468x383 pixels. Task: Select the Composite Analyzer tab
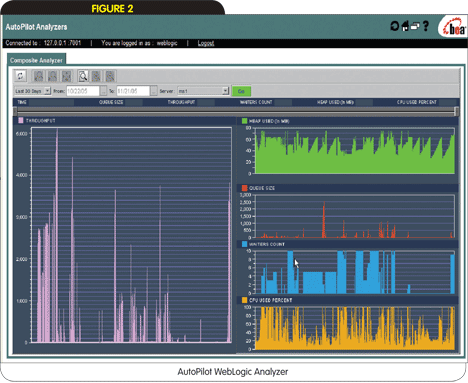click(x=36, y=60)
